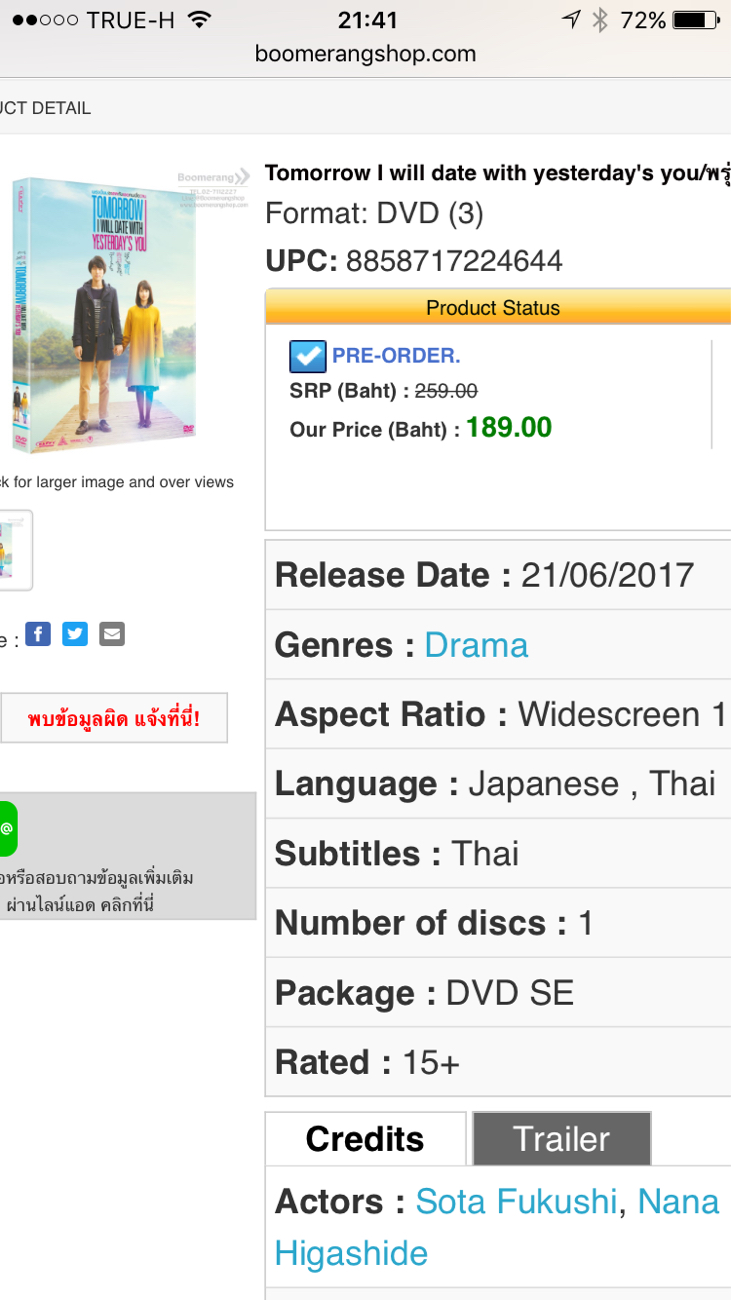This screenshot has height=1300, width=731.
Task: Open the Nana Higashide actor link
Action: tap(497, 1227)
